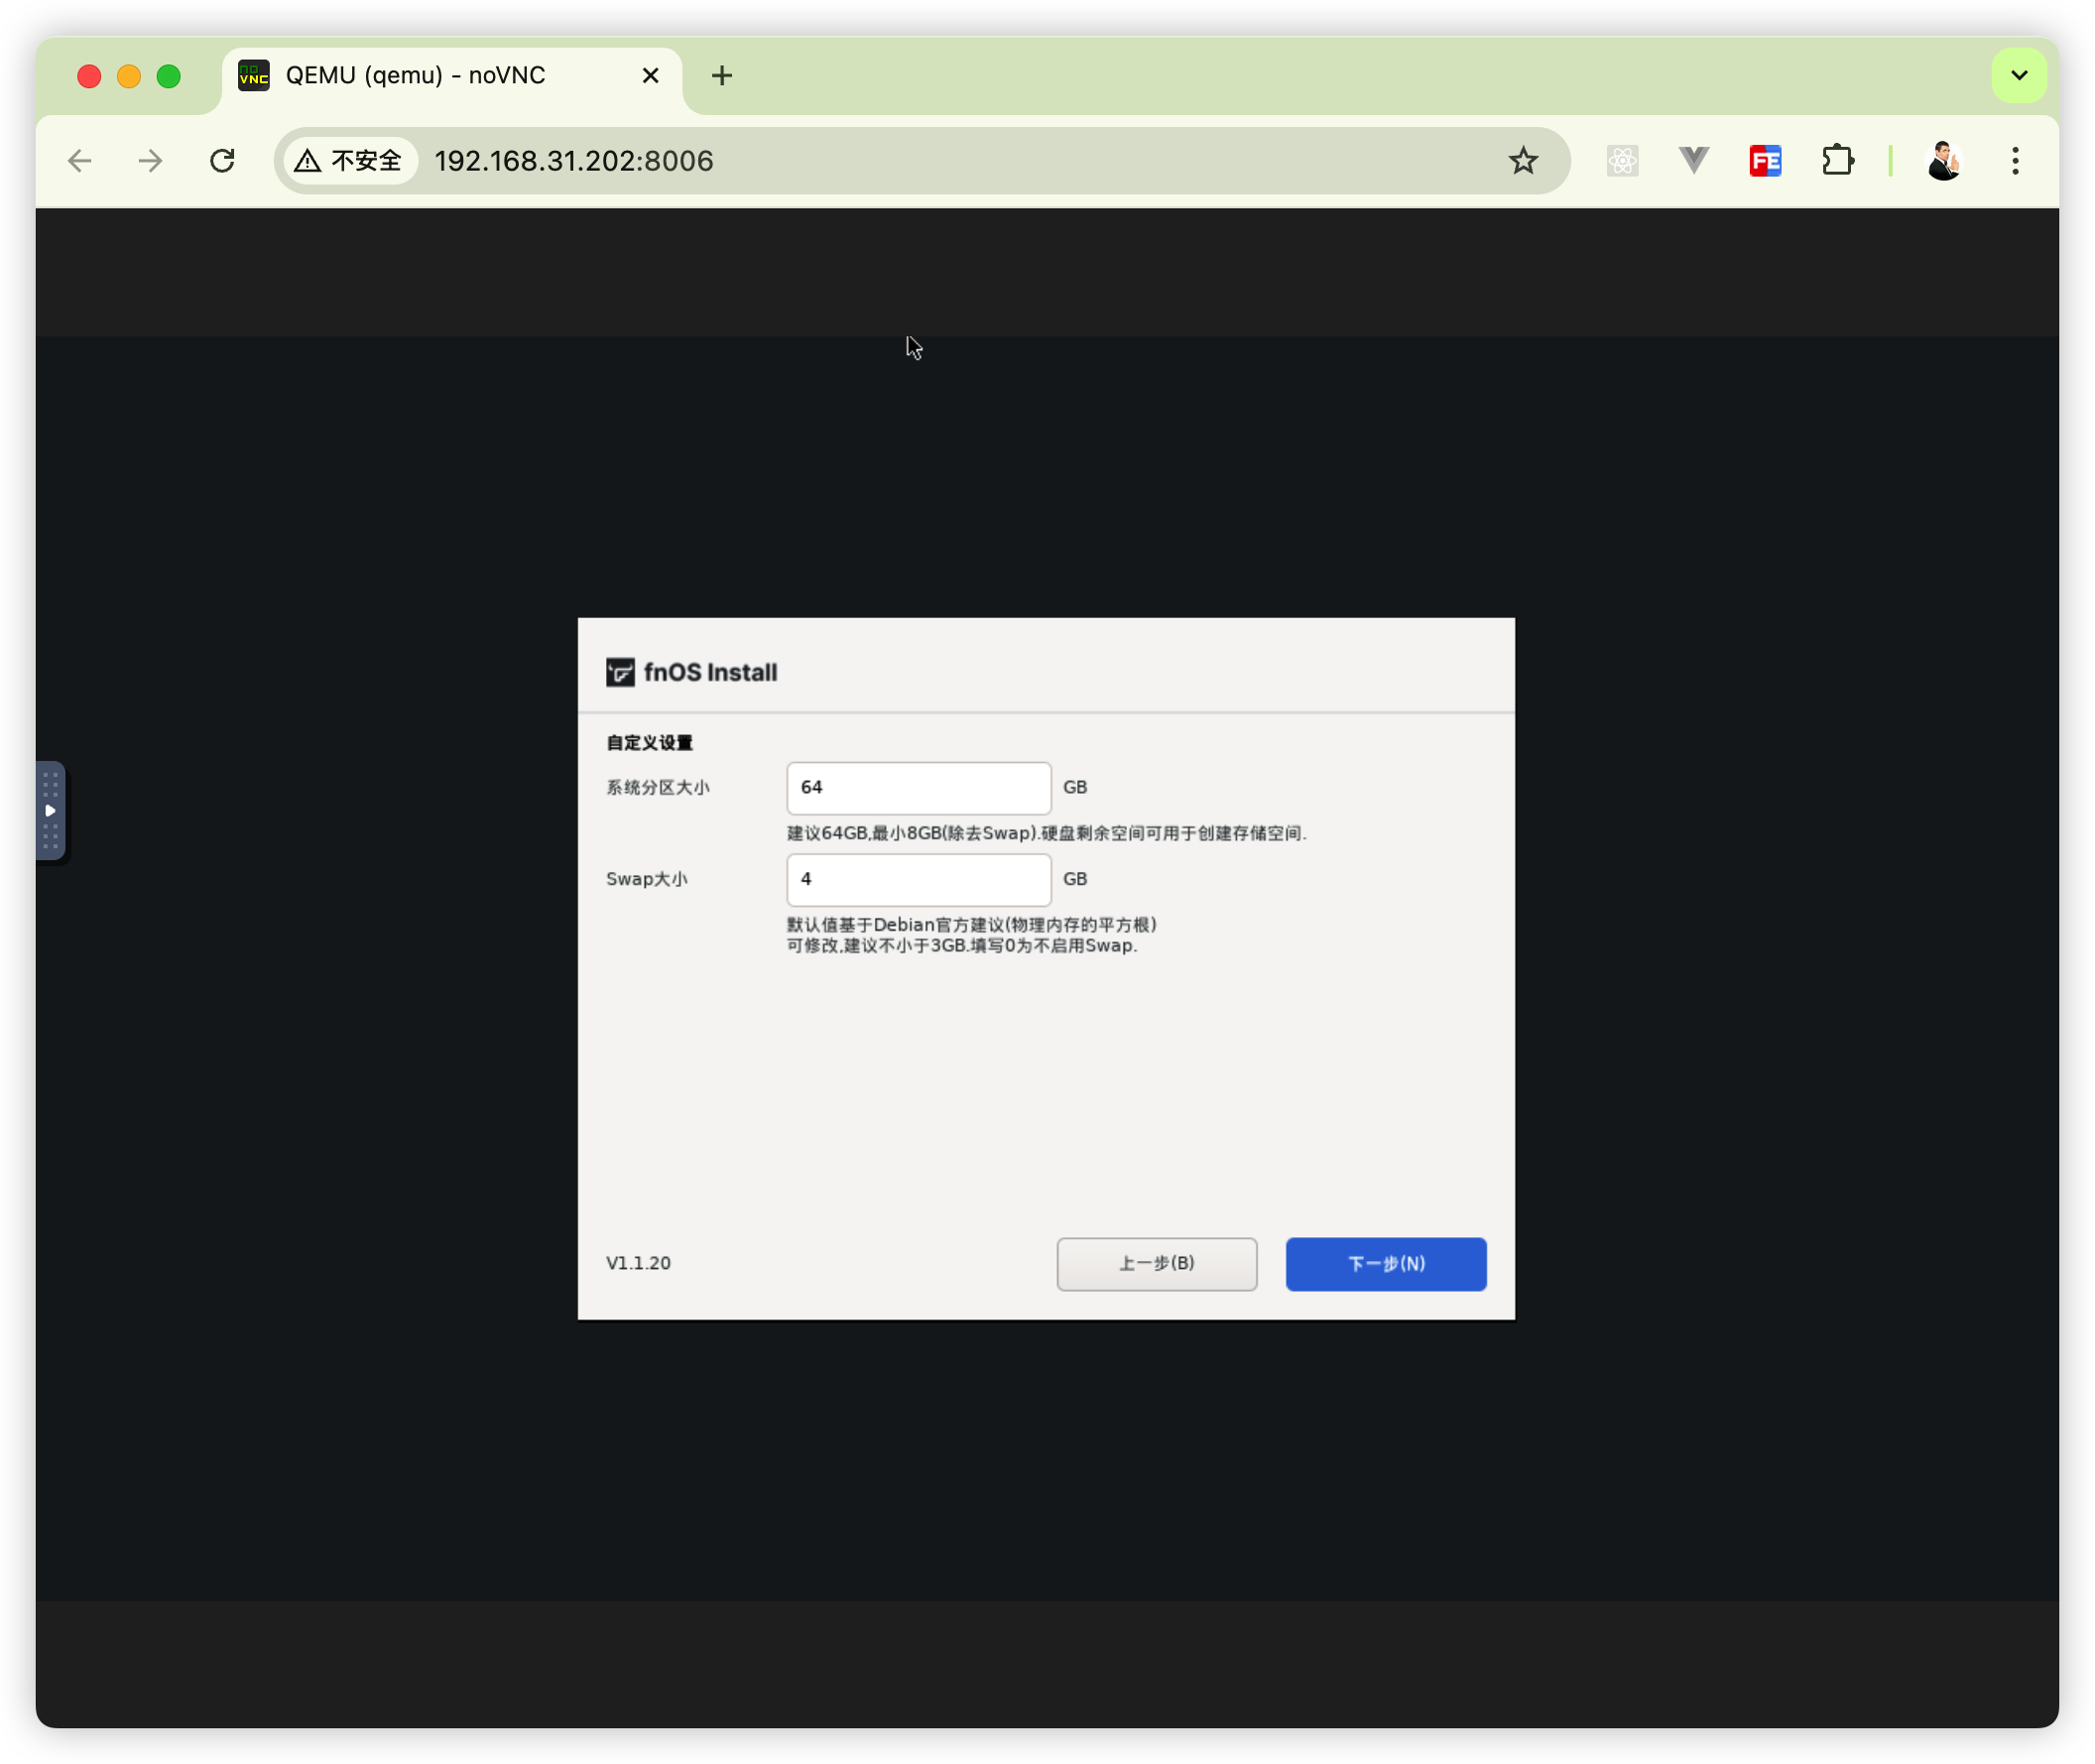This screenshot has height=1764, width=2095.
Task: Open Chrome three-dot menu
Action: tap(2015, 161)
